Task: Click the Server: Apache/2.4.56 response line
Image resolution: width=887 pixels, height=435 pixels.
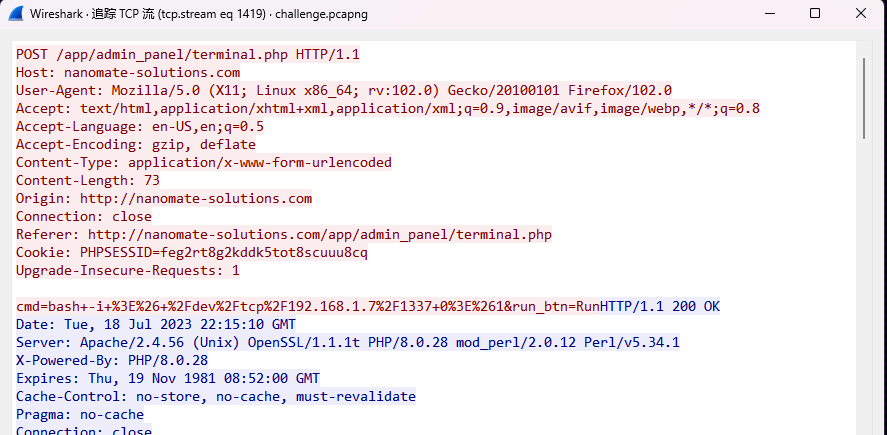Action: [x=348, y=343]
